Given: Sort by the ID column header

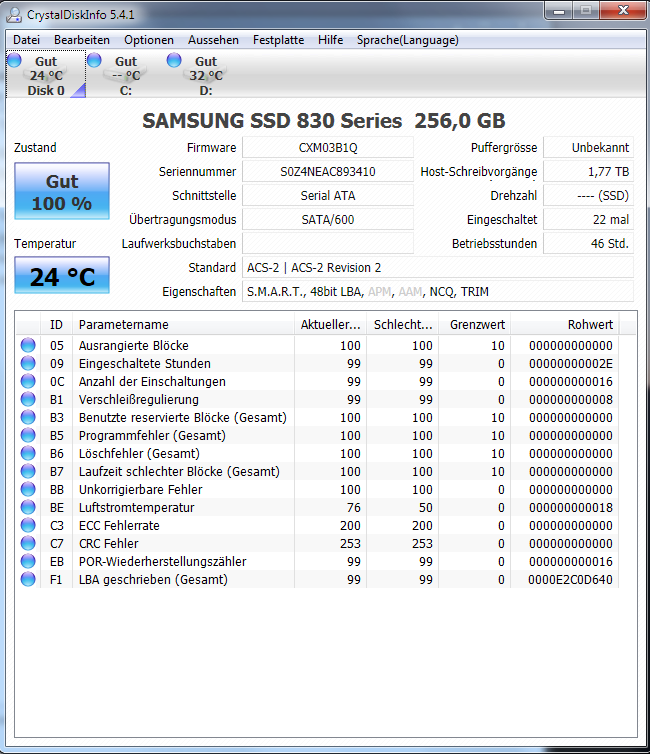Looking at the screenshot, I should pyautogui.click(x=56, y=325).
